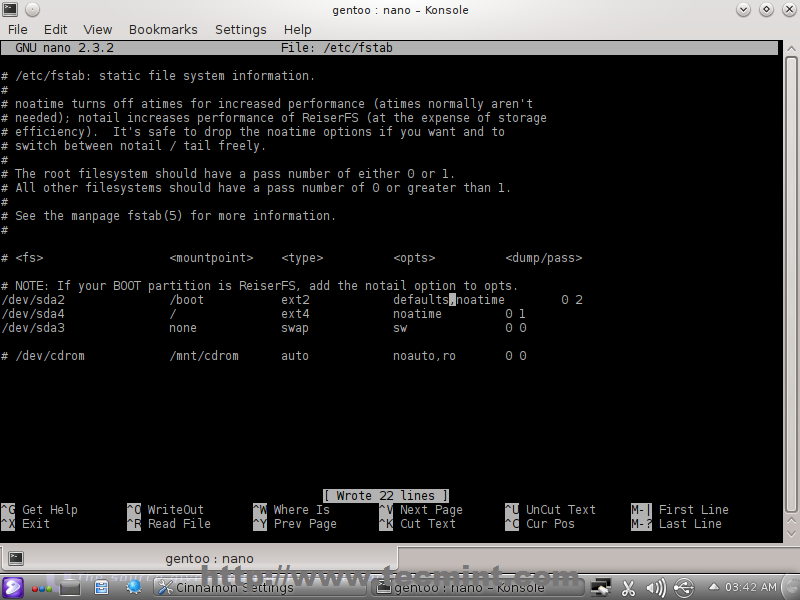
Task: Click the ^O WriteOut shortcut label
Action: point(166,509)
